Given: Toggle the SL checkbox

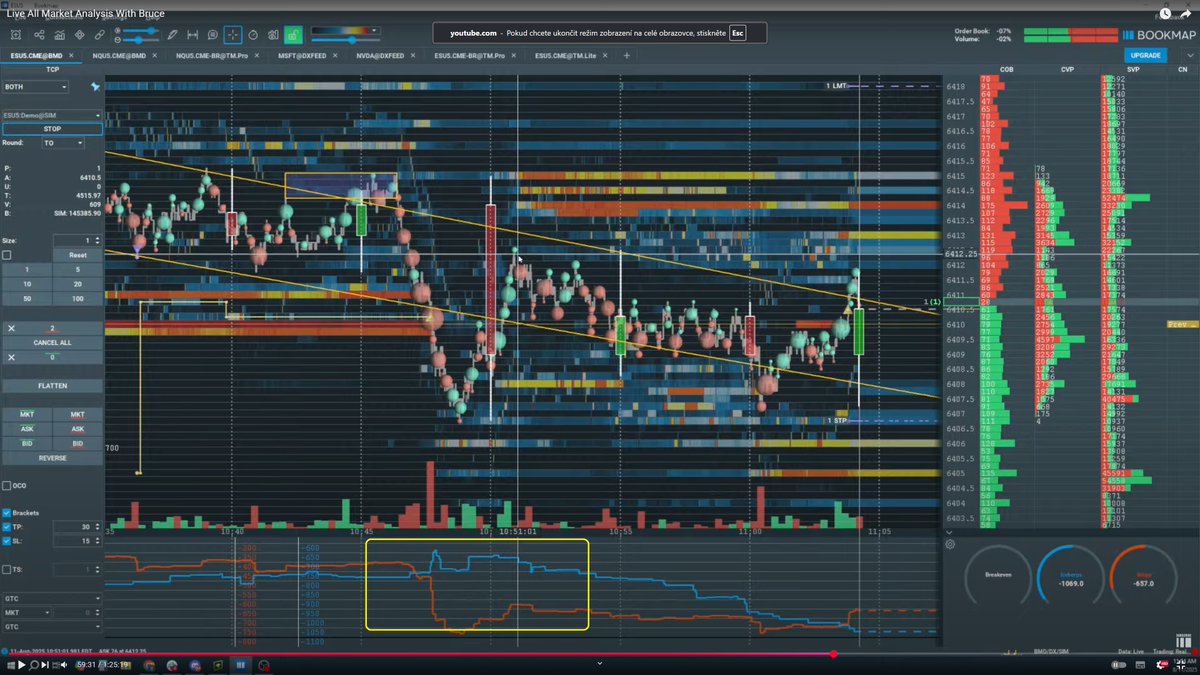Looking at the screenshot, I should pyautogui.click(x=7, y=541).
